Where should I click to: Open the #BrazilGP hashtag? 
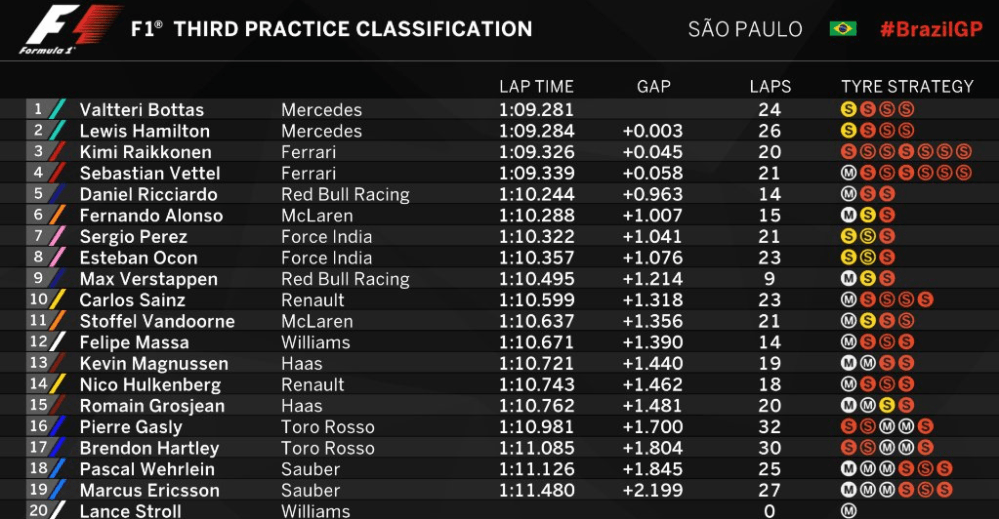tap(931, 29)
